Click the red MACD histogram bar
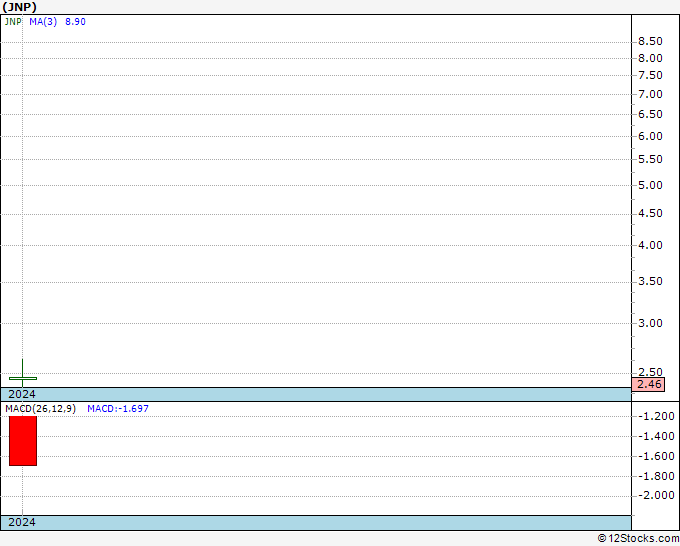 click(x=23, y=441)
